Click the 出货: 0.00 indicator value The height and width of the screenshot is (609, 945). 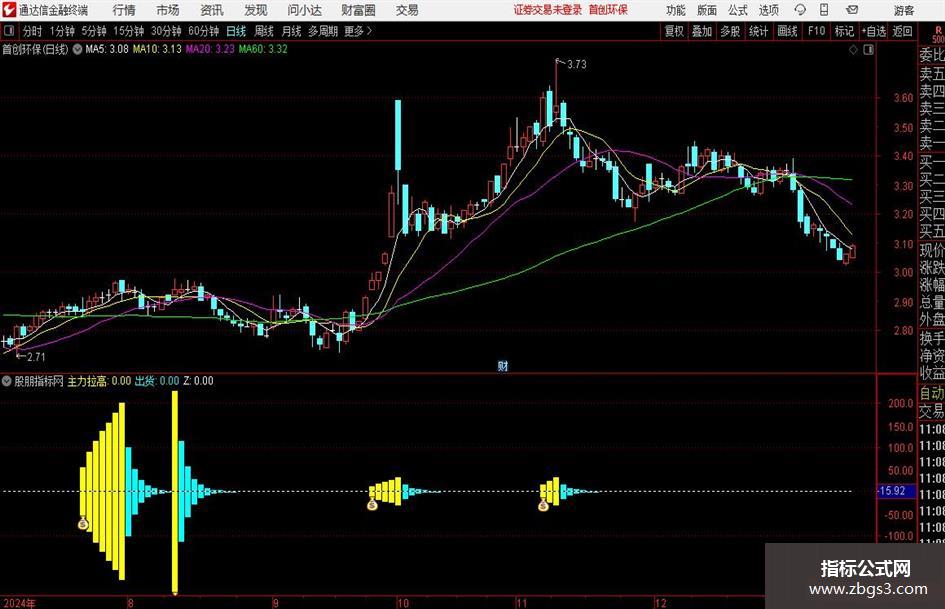click(x=157, y=381)
